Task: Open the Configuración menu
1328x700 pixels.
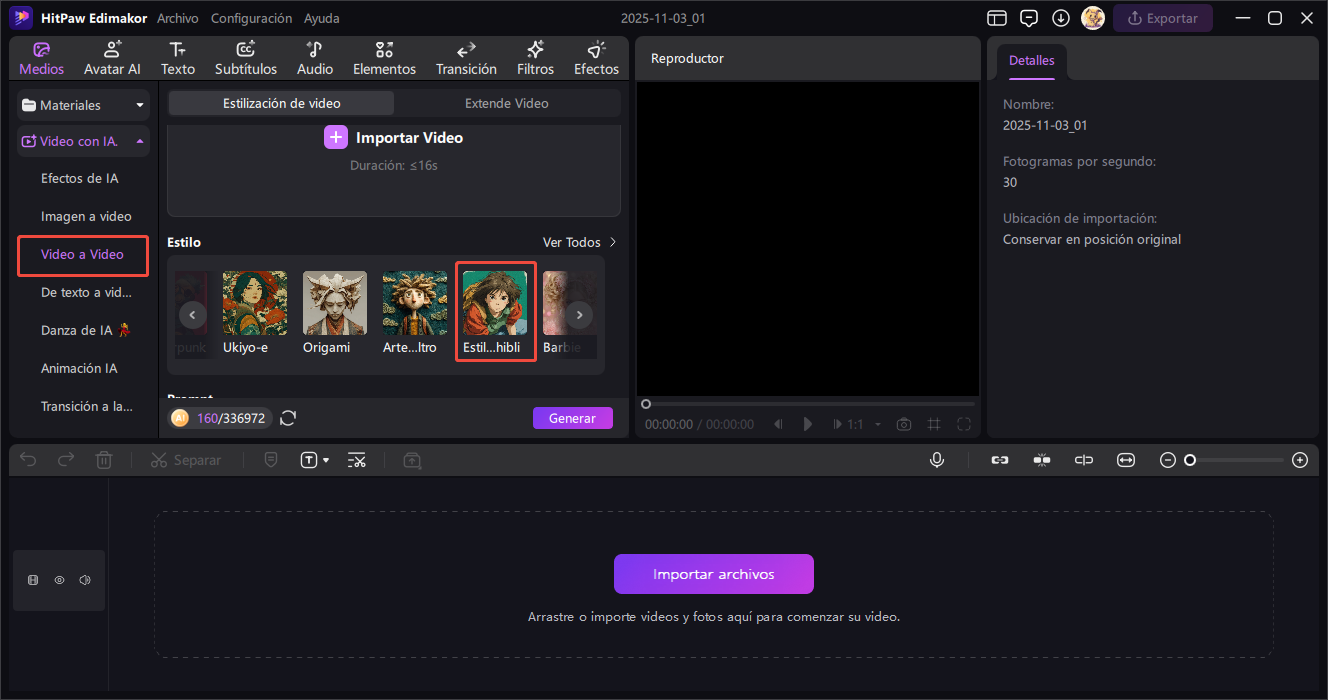Action: (x=251, y=18)
